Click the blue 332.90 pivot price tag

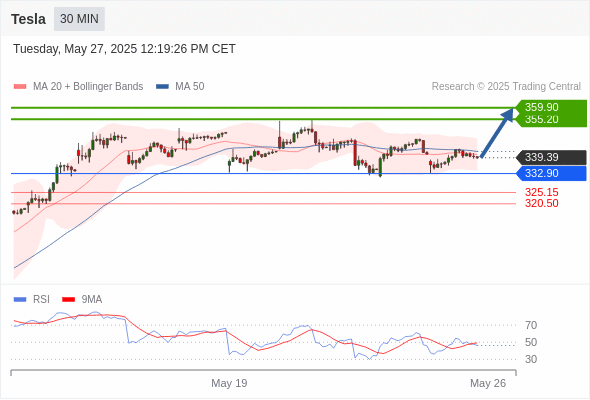[552, 173]
